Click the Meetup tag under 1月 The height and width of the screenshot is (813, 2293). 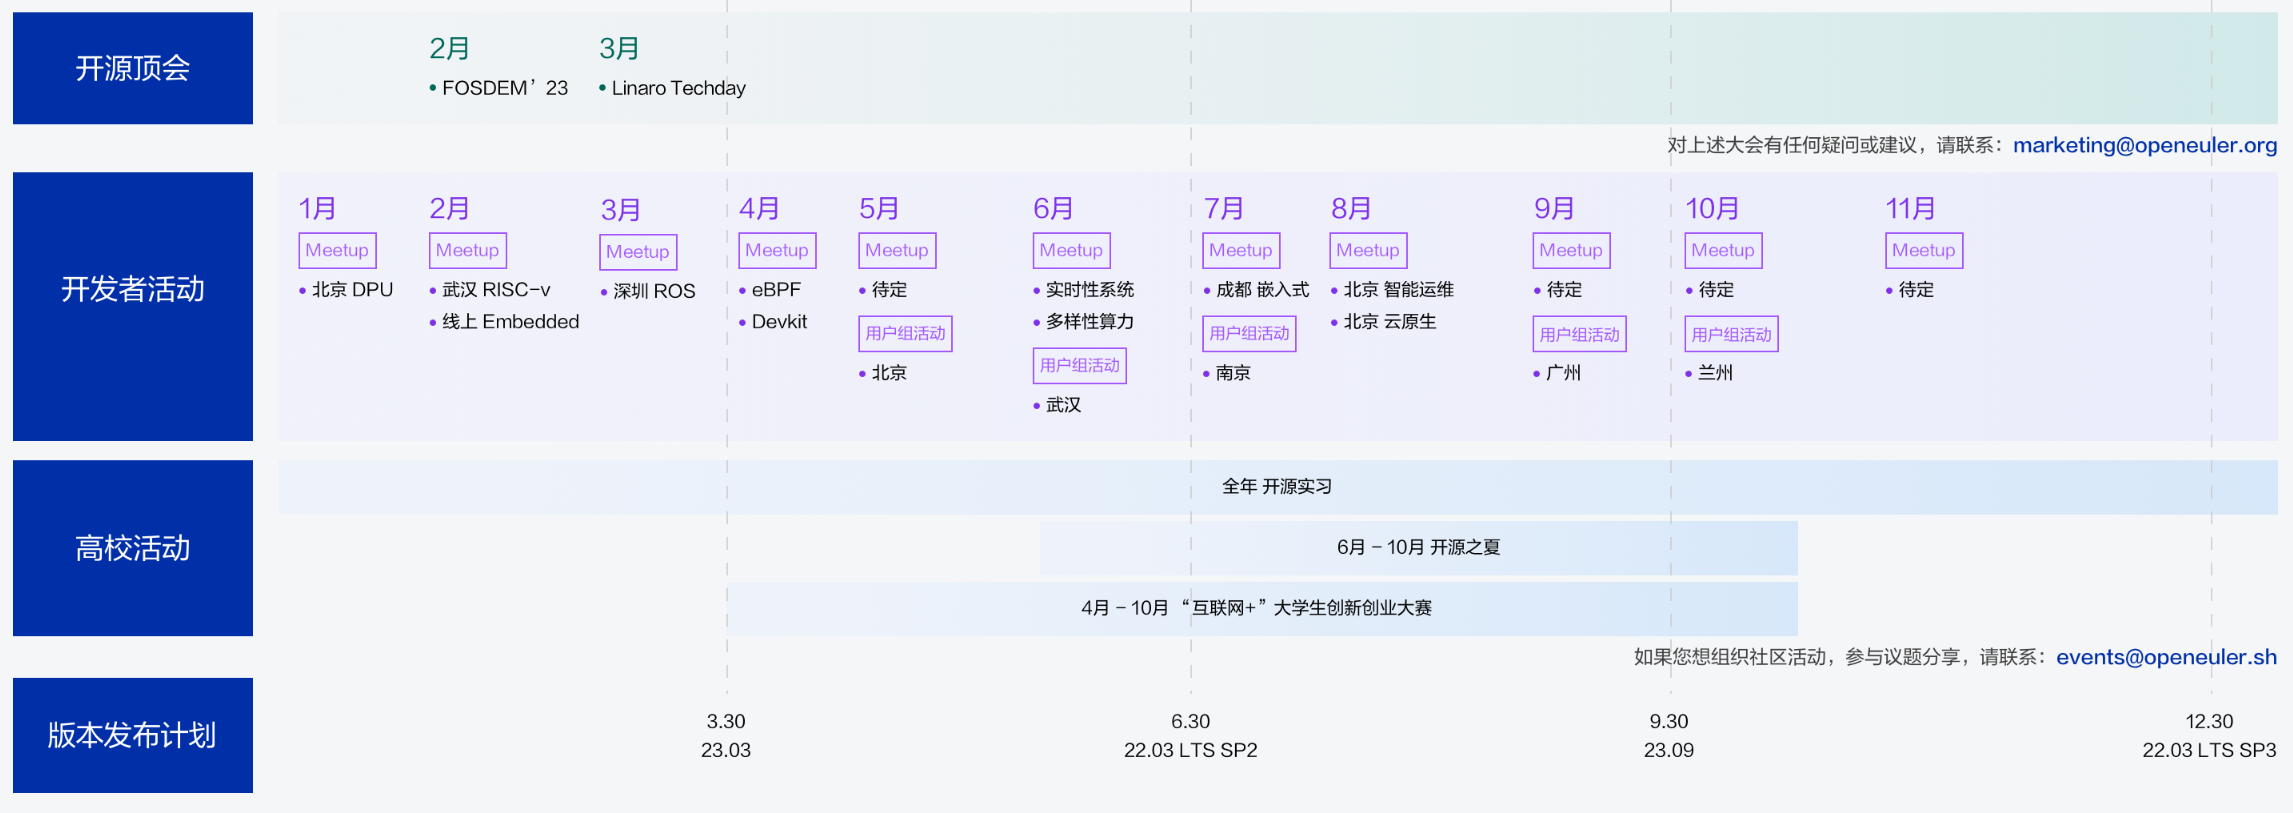pyautogui.click(x=337, y=250)
